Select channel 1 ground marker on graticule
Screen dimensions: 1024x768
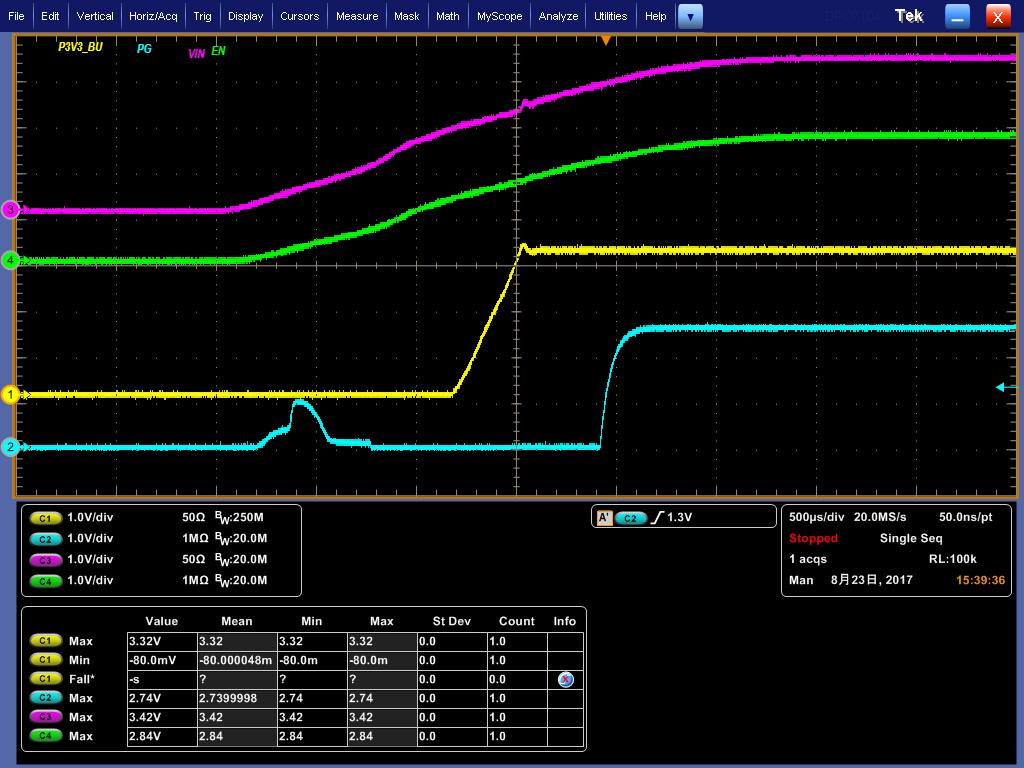pyautogui.click(x=10, y=394)
